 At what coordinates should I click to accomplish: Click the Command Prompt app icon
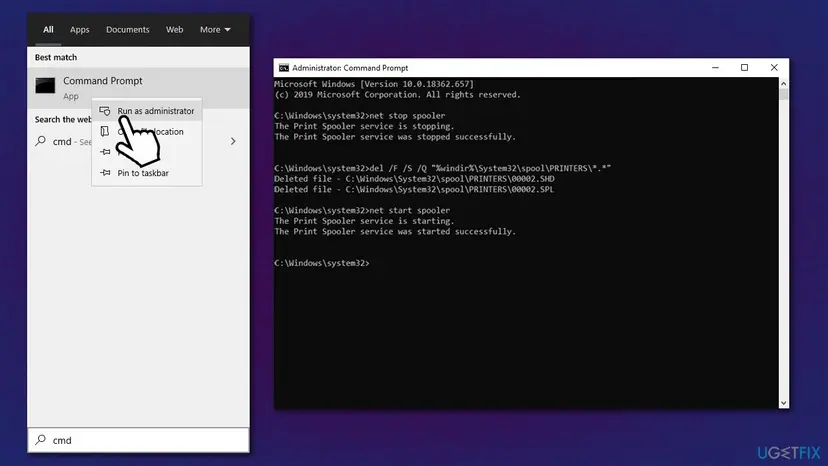[45, 86]
